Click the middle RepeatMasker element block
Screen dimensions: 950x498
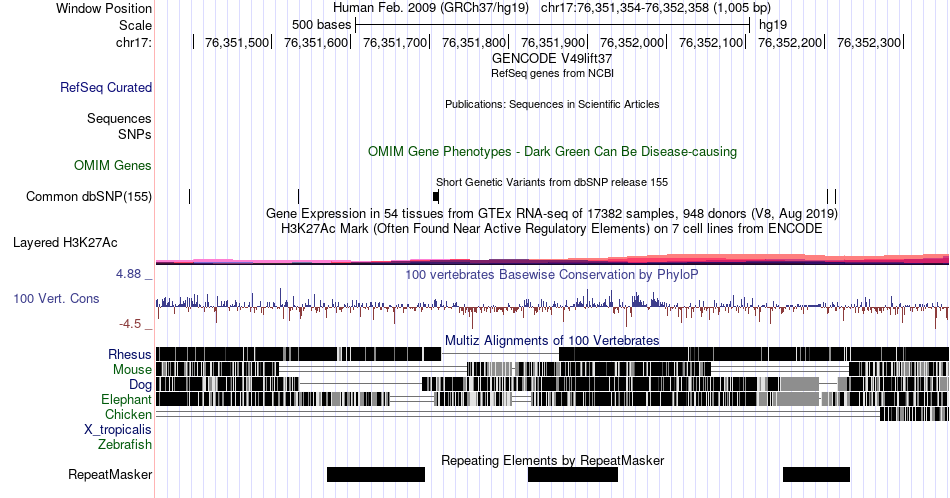(x=573, y=474)
